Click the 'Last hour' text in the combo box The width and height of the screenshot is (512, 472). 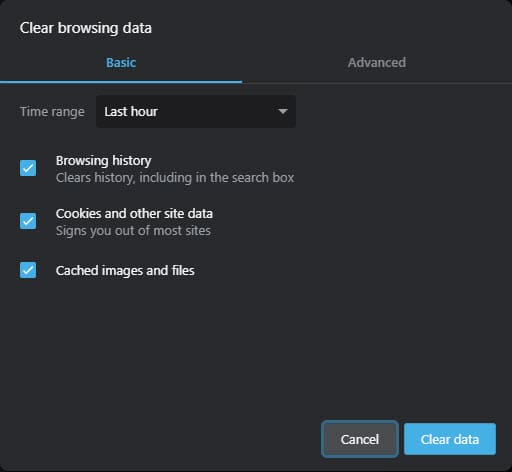(131, 111)
